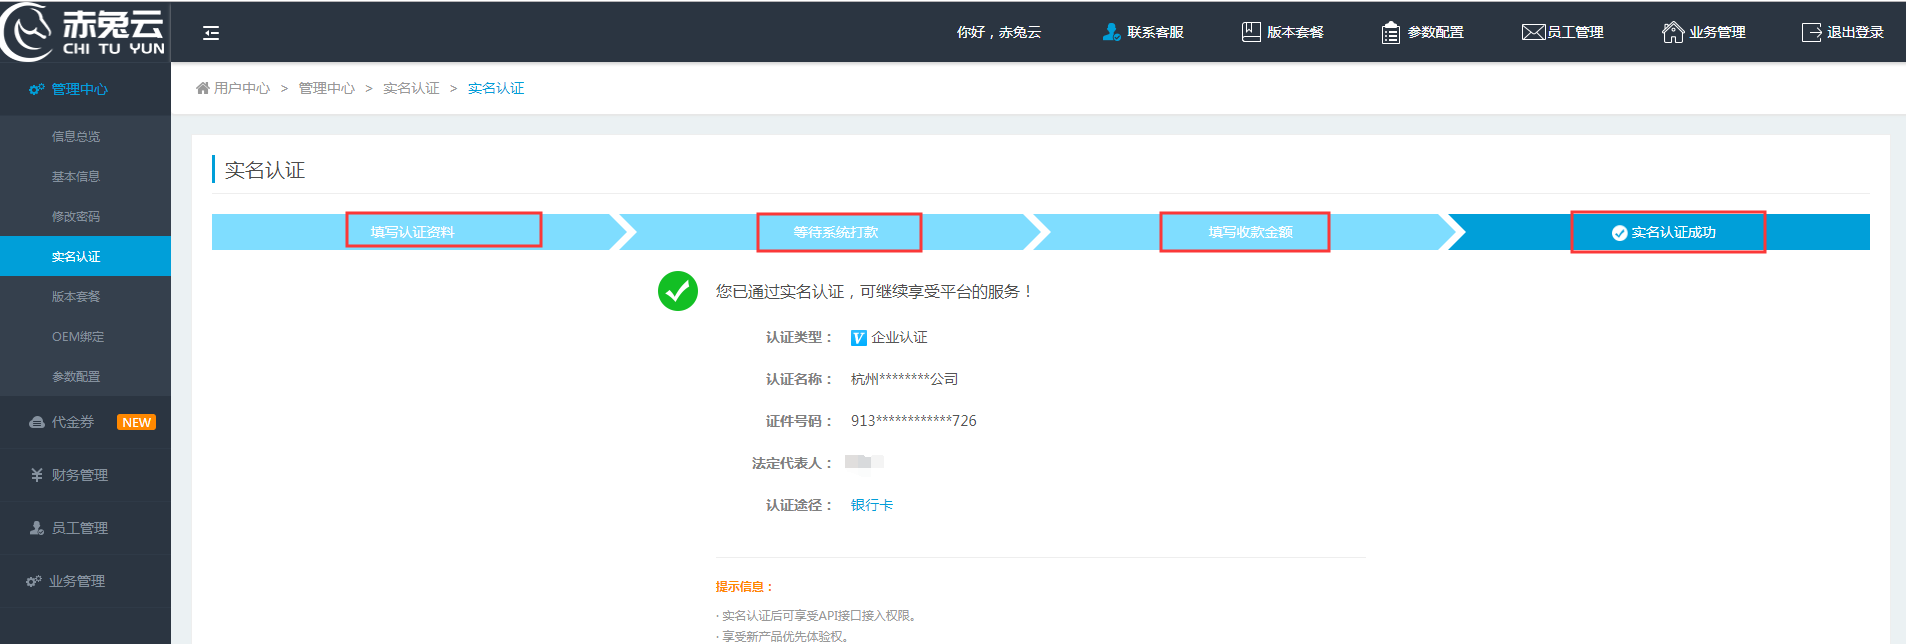Select 修改密码 from the sidebar menu
This screenshot has height=644, width=1906.
click(x=76, y=216)
